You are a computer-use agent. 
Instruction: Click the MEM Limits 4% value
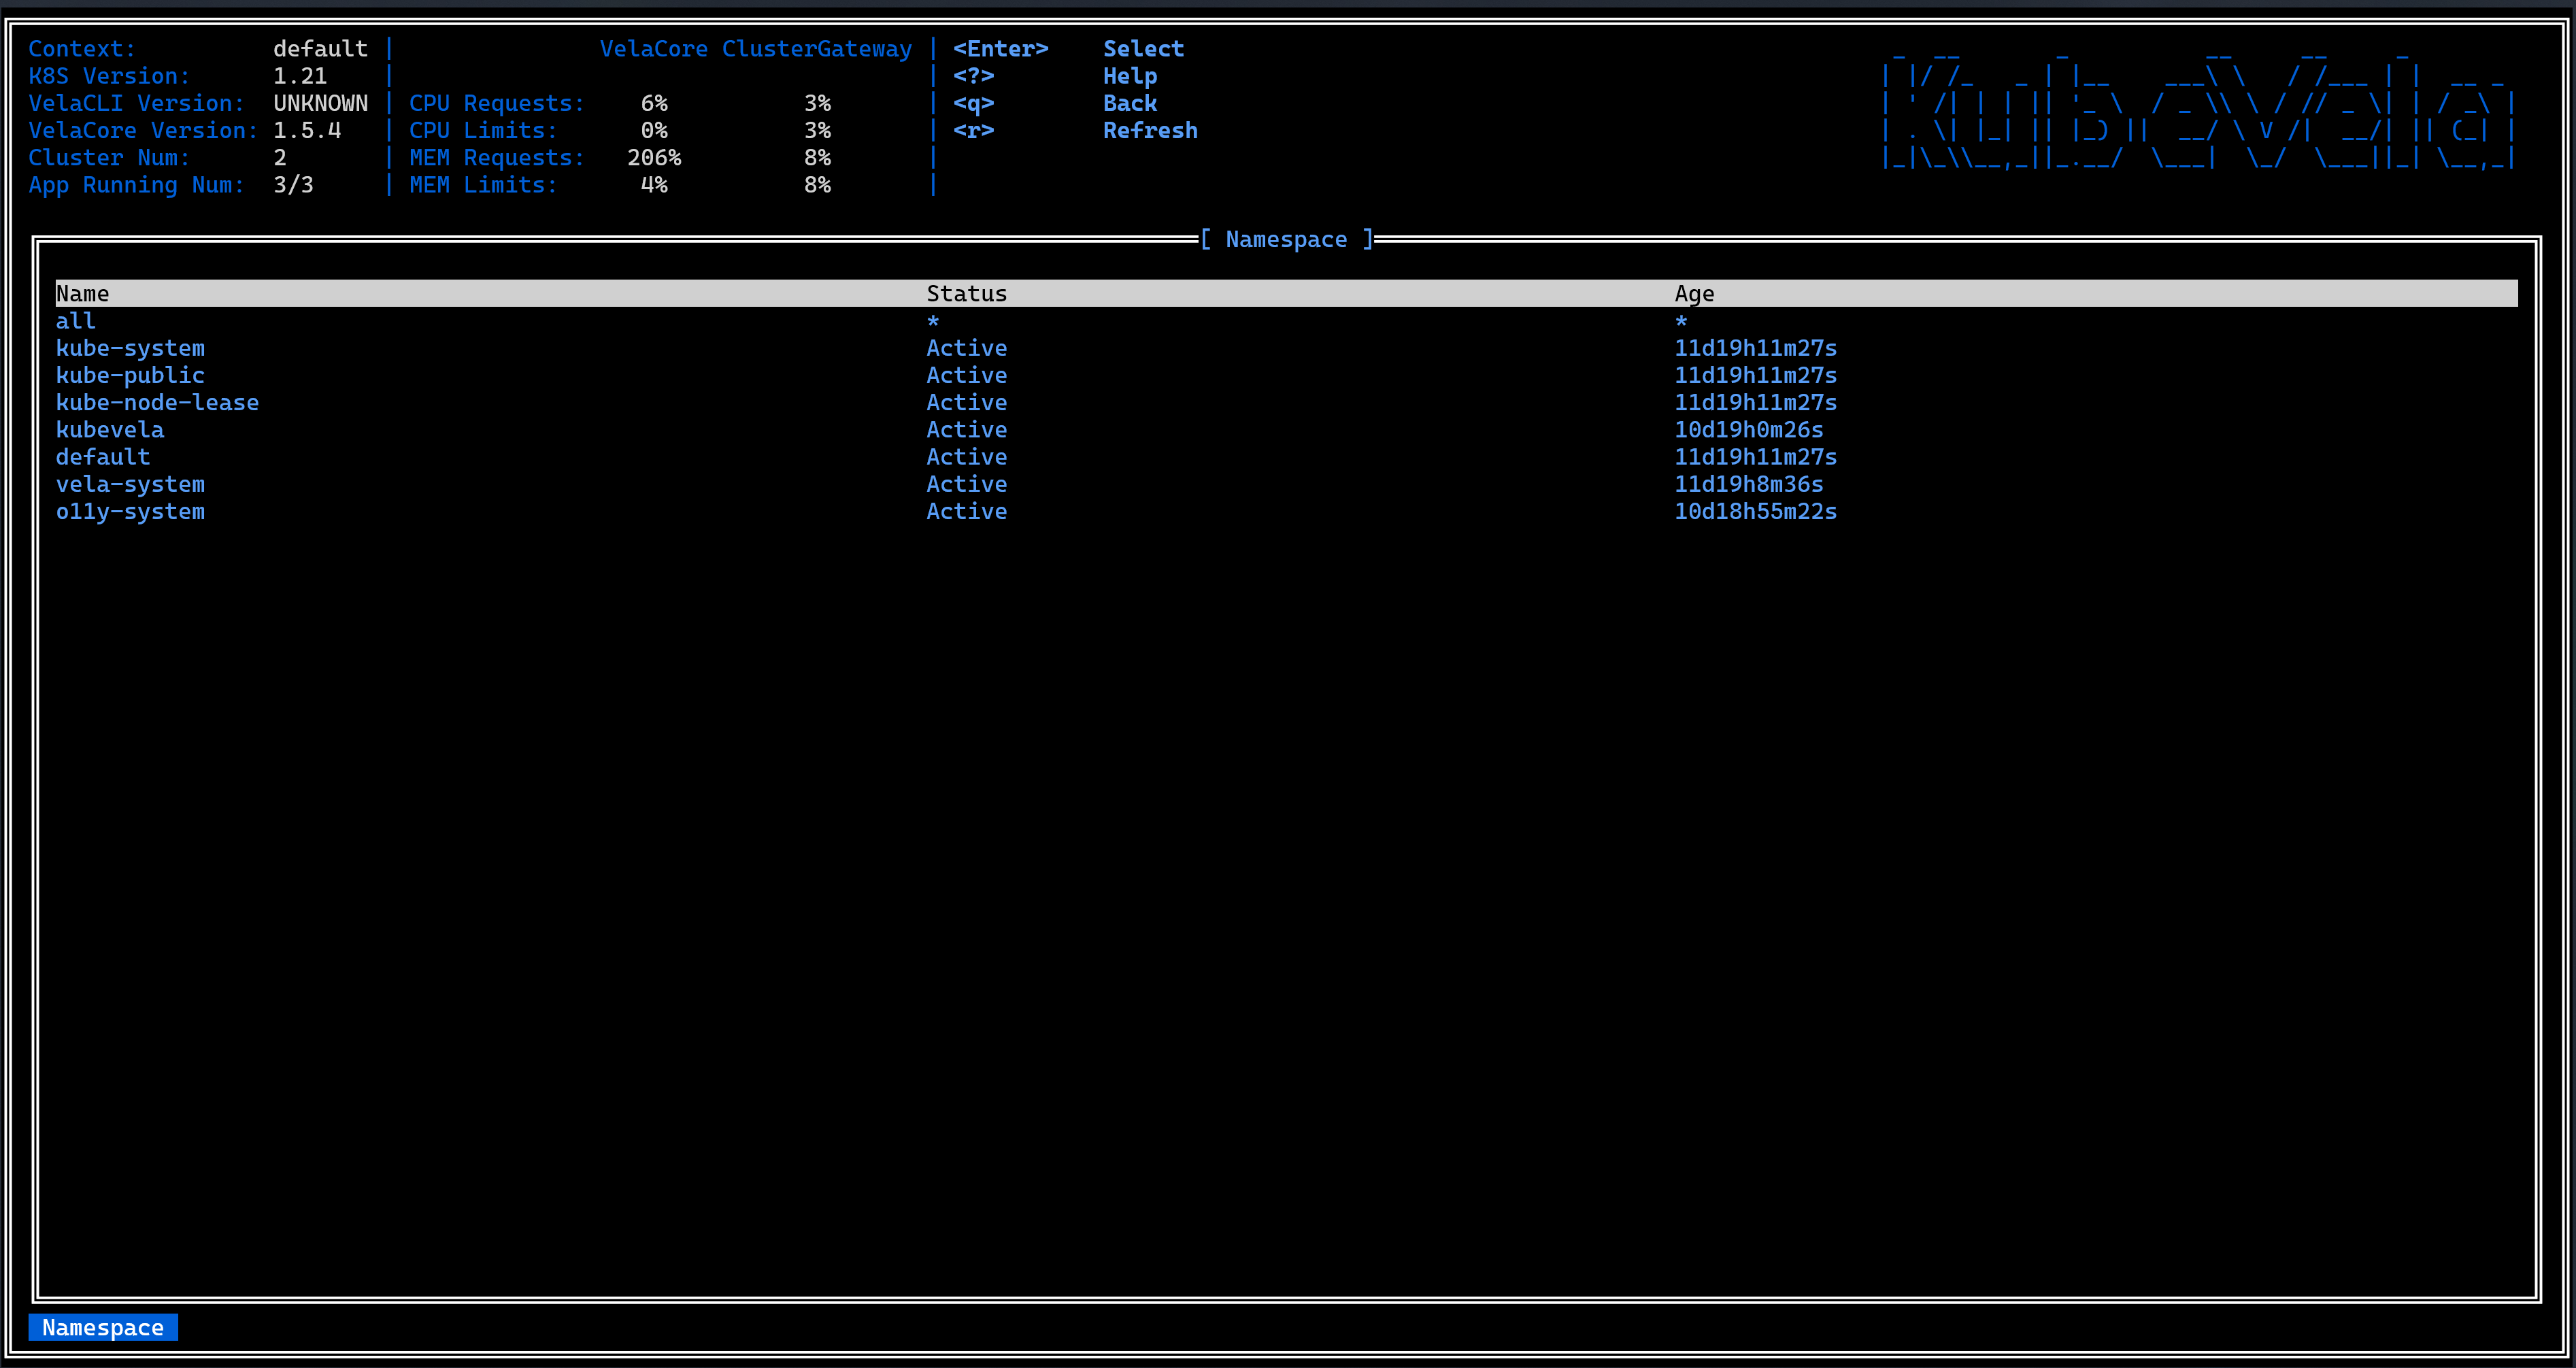click(654, 185)
